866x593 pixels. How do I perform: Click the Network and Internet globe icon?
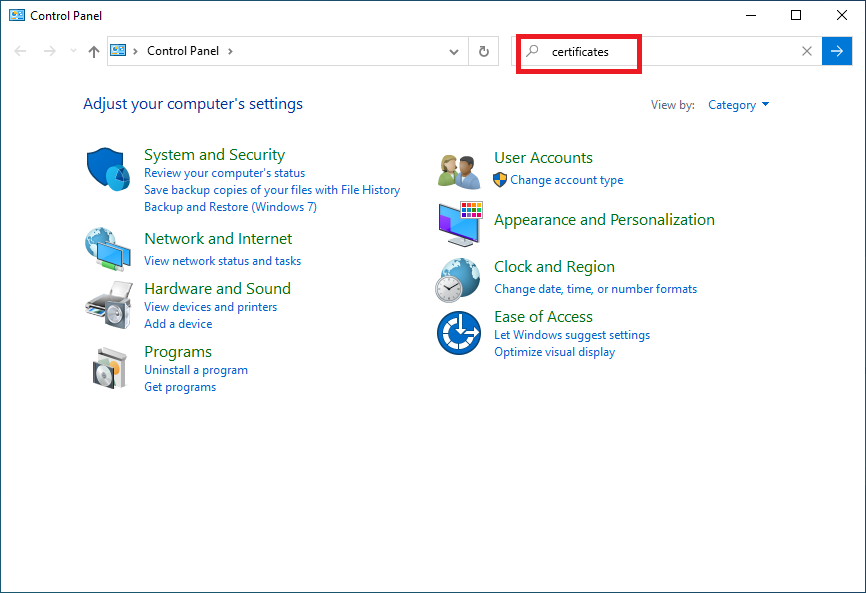click(108, 249)
